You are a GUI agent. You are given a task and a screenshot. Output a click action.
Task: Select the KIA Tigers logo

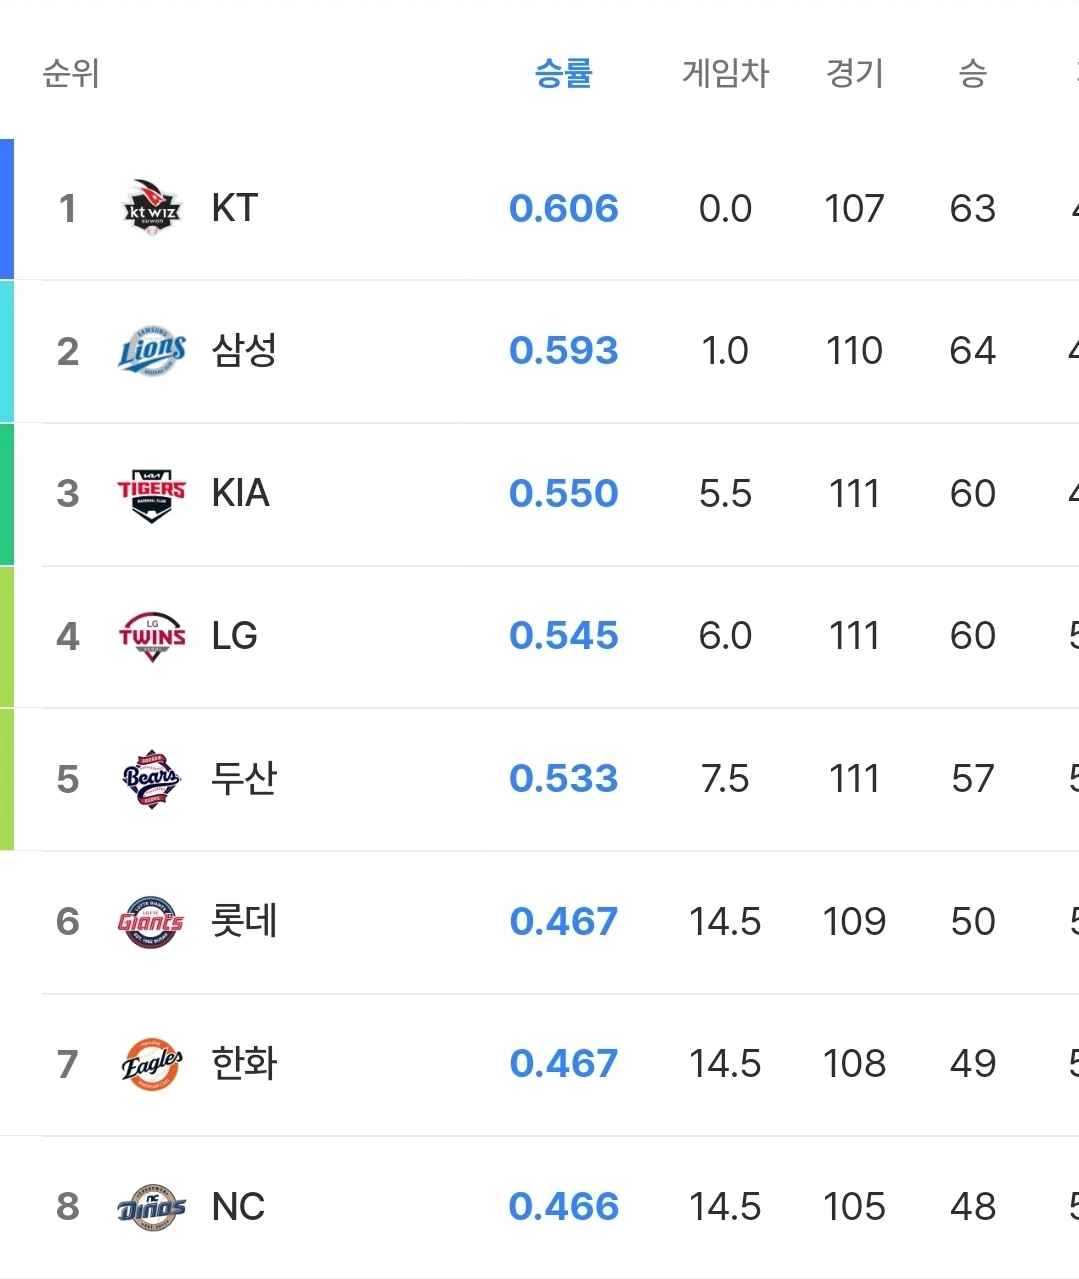(x=152, y=494)
